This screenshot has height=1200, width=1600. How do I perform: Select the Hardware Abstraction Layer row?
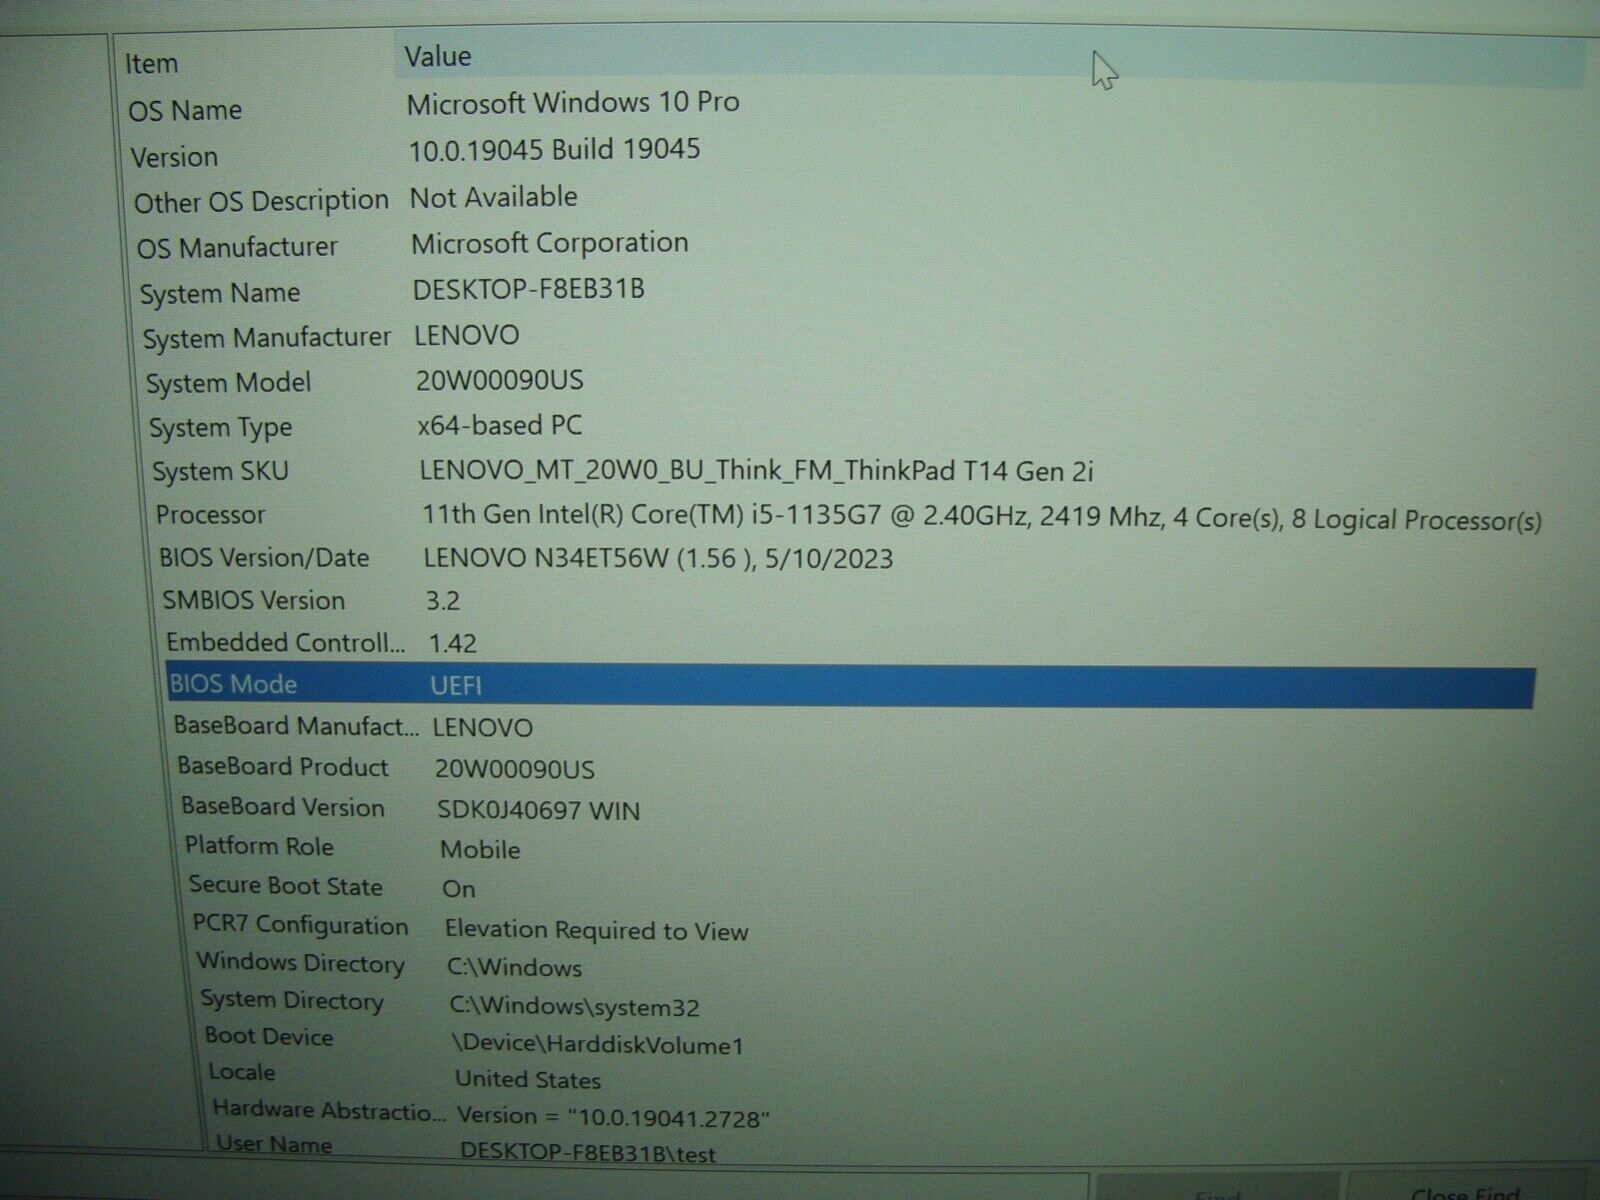(x=850, y=1112)
